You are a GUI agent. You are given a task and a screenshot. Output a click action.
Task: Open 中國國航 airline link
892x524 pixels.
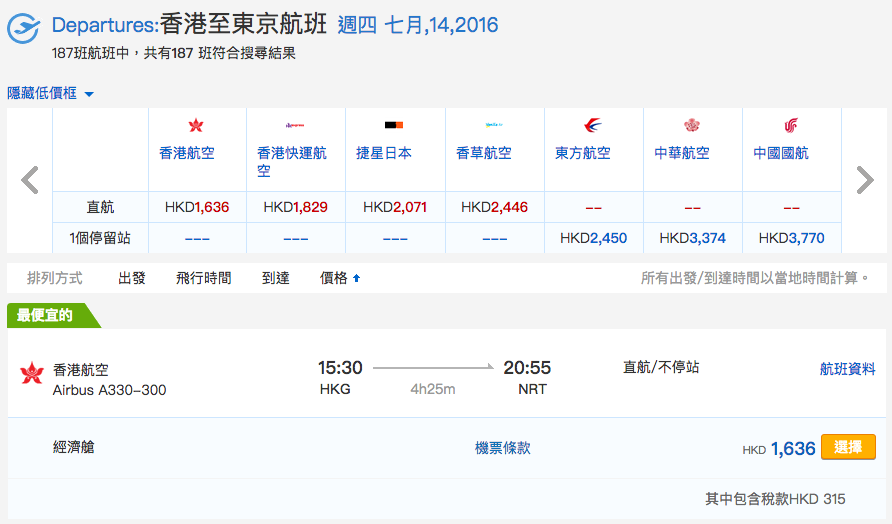(x=780, y=153)
